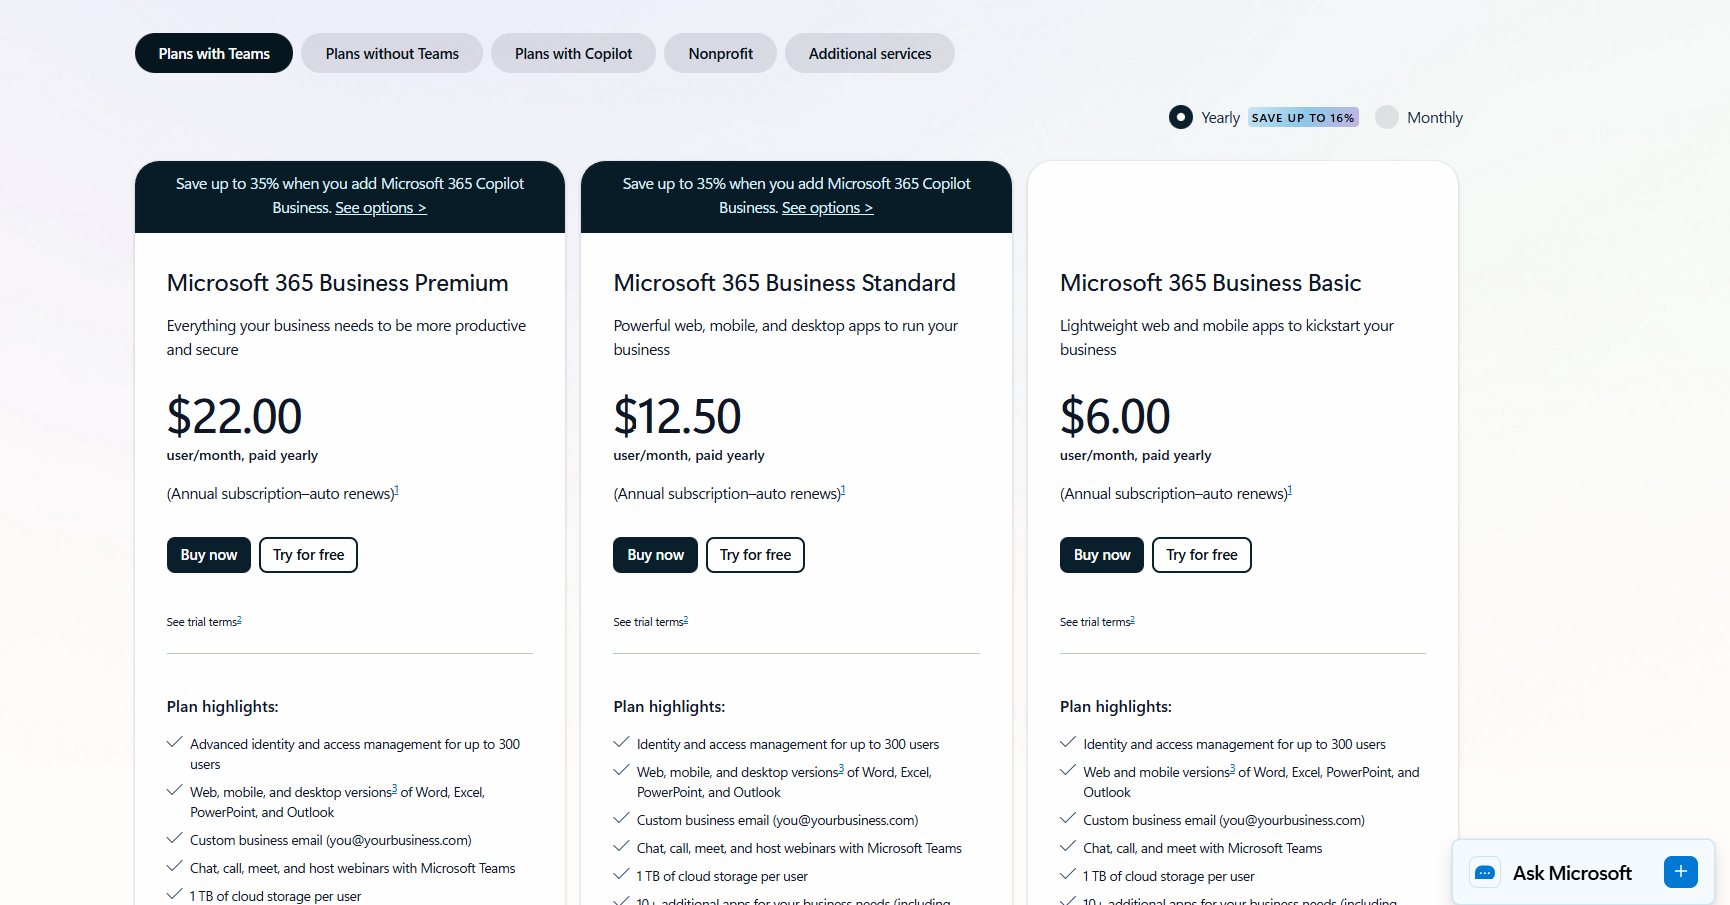View the Additional services tab
The width and height of the screenshot is (1730, 905).
(x=868, y=52)
